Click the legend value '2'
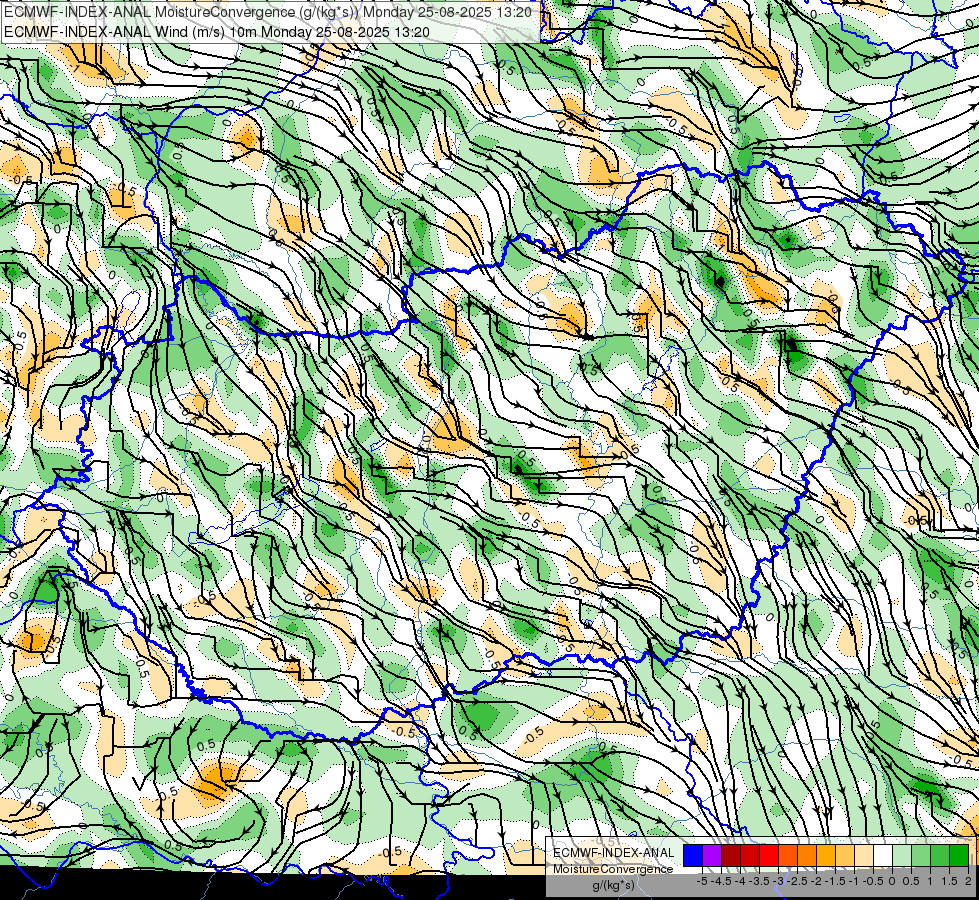Screen dimensions: 979x900 point(968,881)
